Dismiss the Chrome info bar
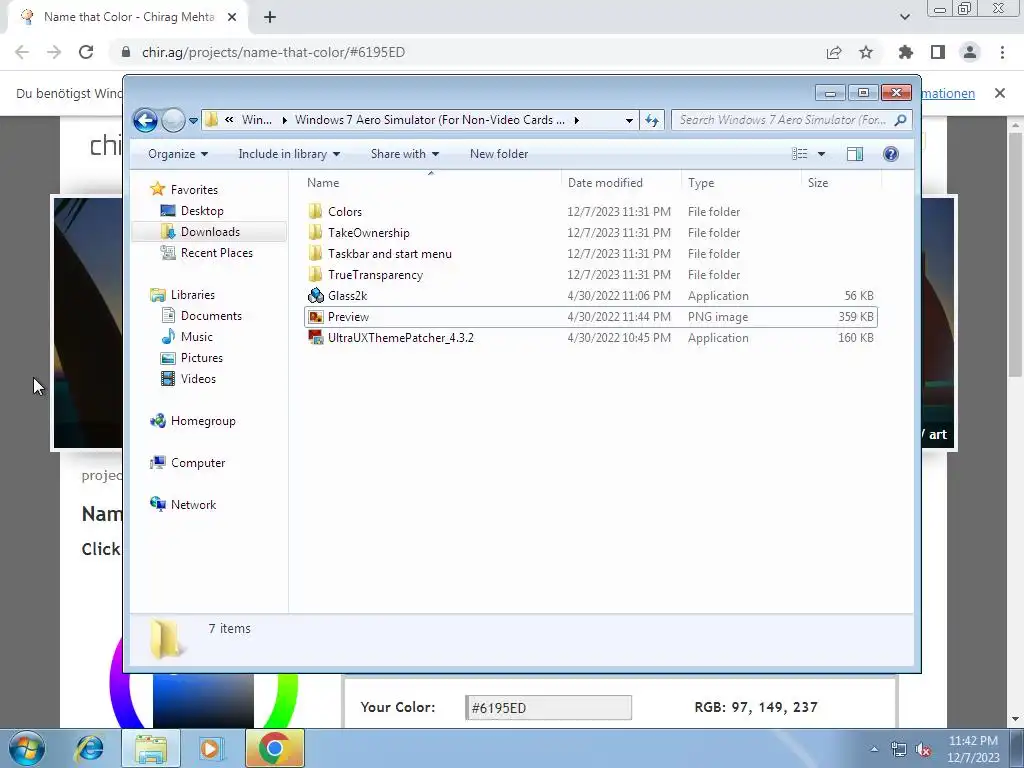This screenshot has height=768, width=1024. [1000, 93]
